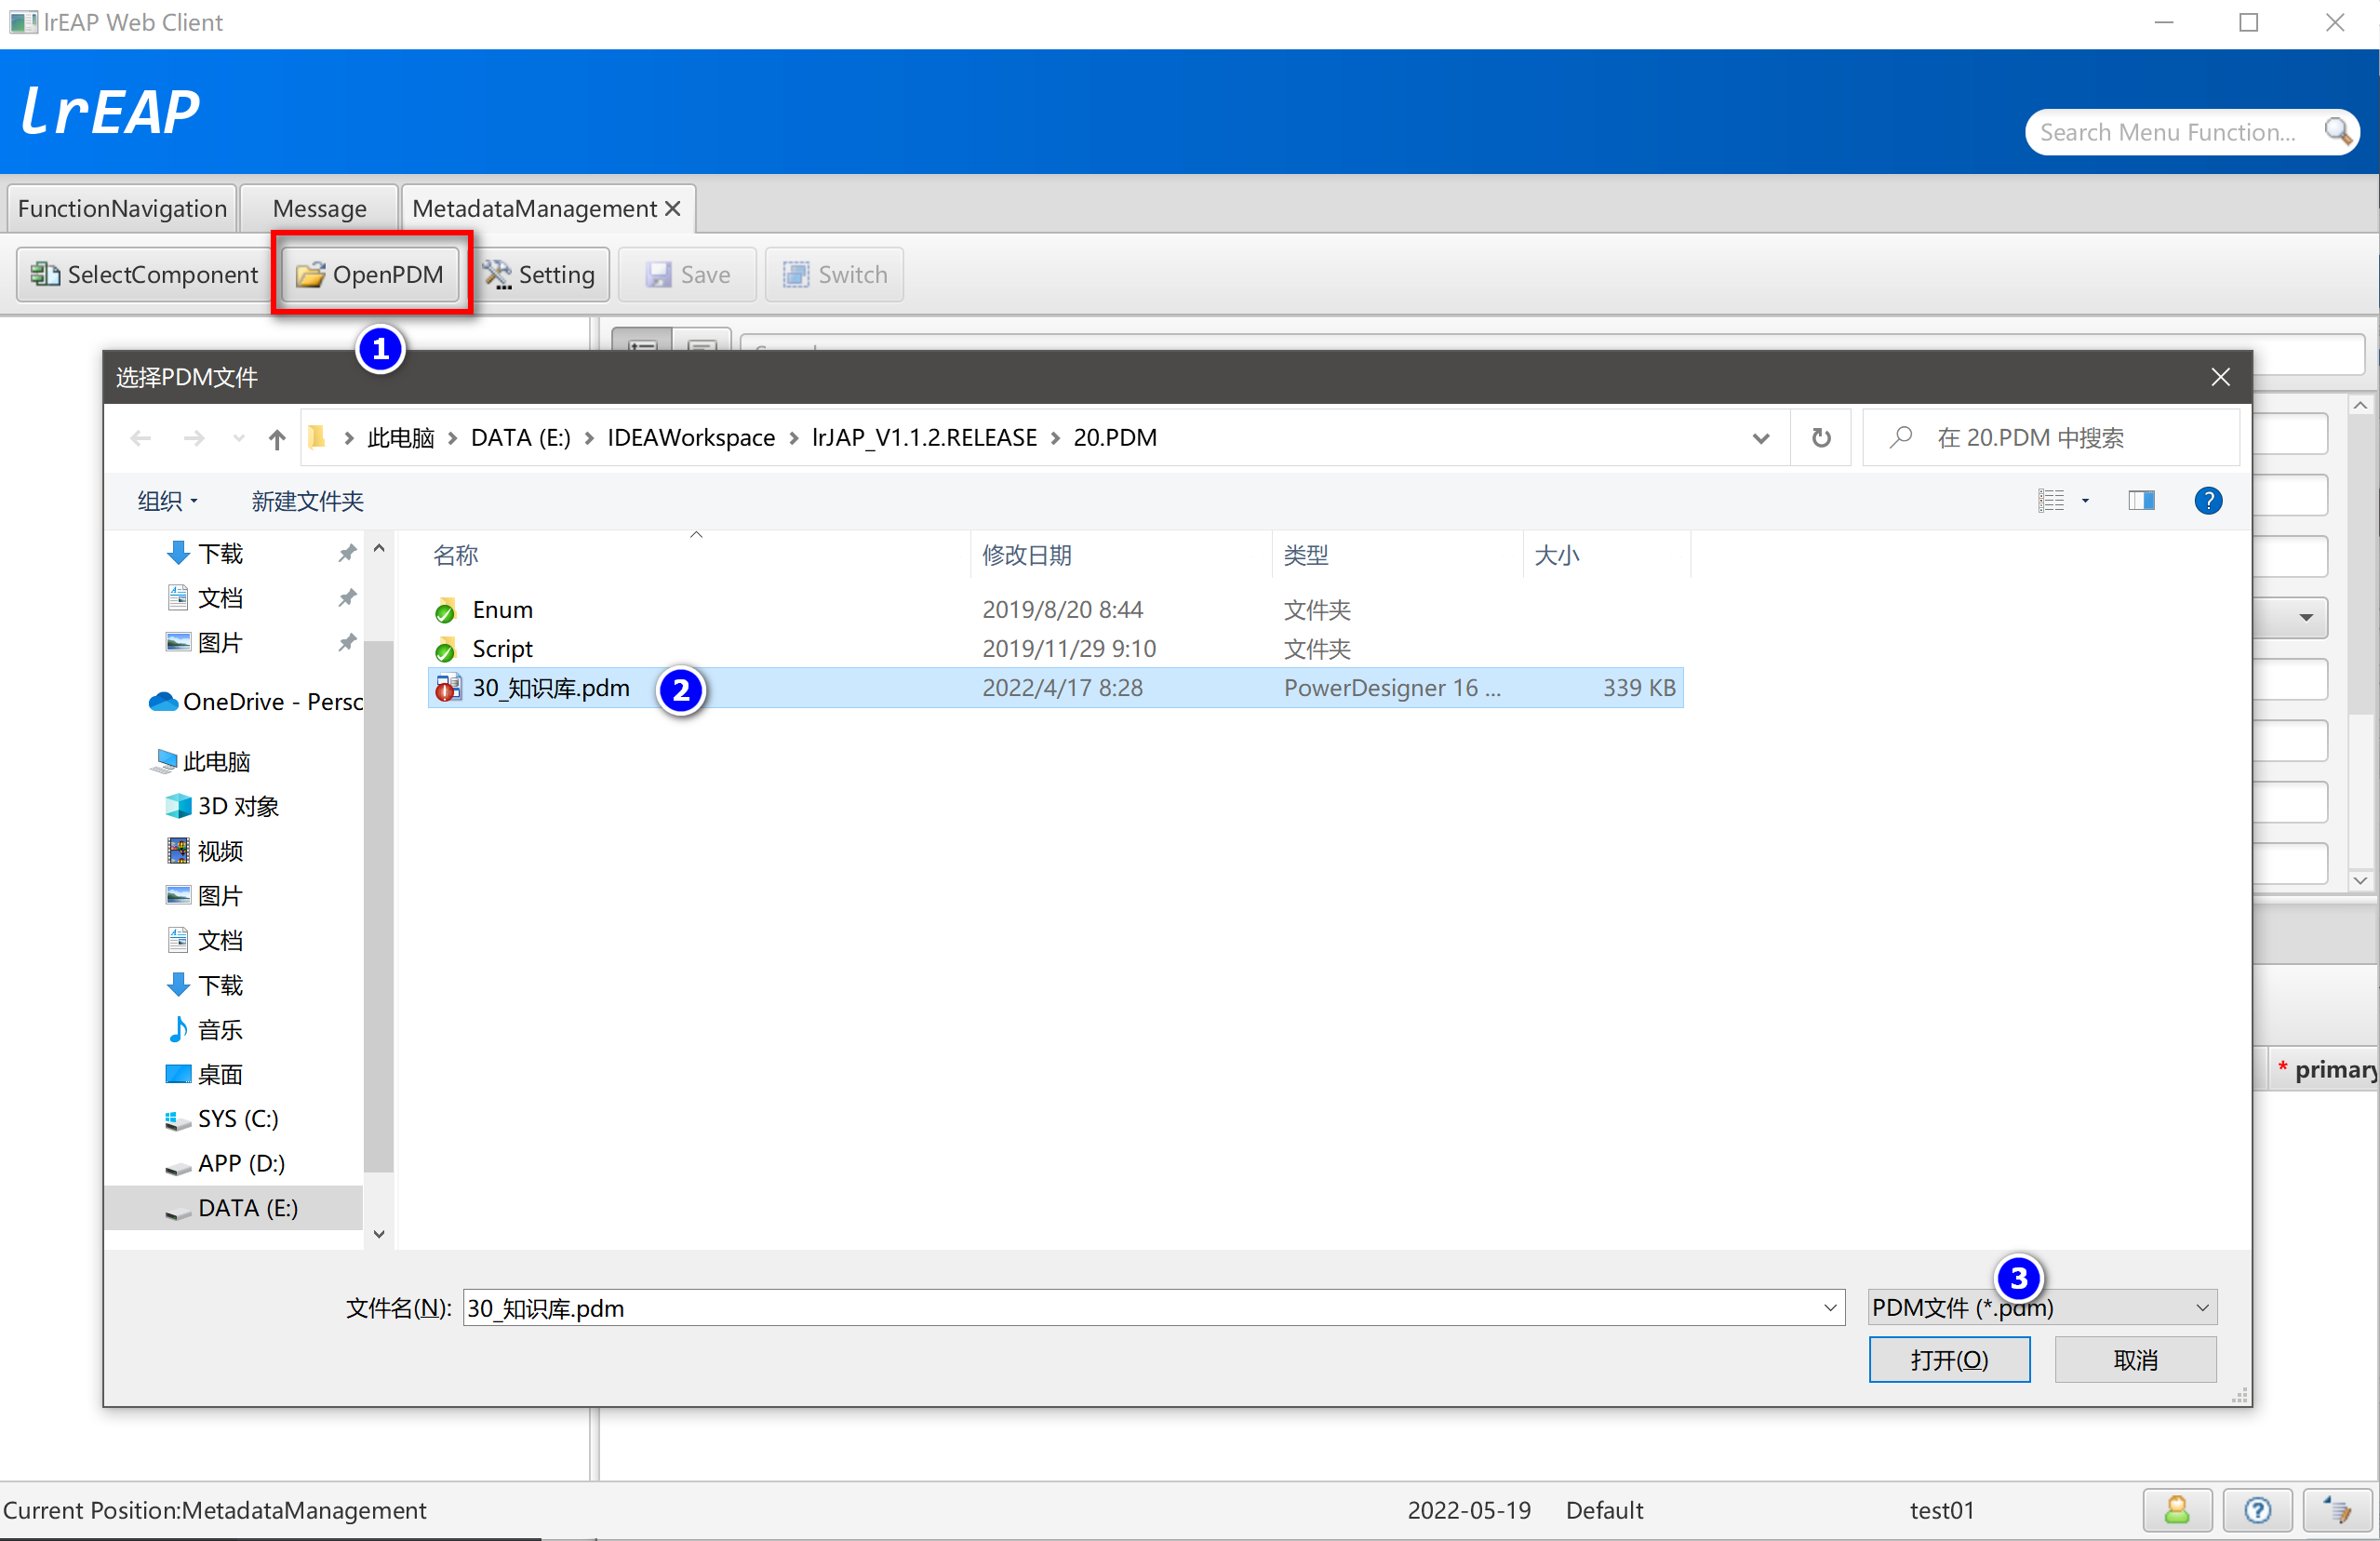2380x1541 pixels.
Task: Select the 30_知识库.pdm file
Action: pyautogui.click(x=1055, y=688)
